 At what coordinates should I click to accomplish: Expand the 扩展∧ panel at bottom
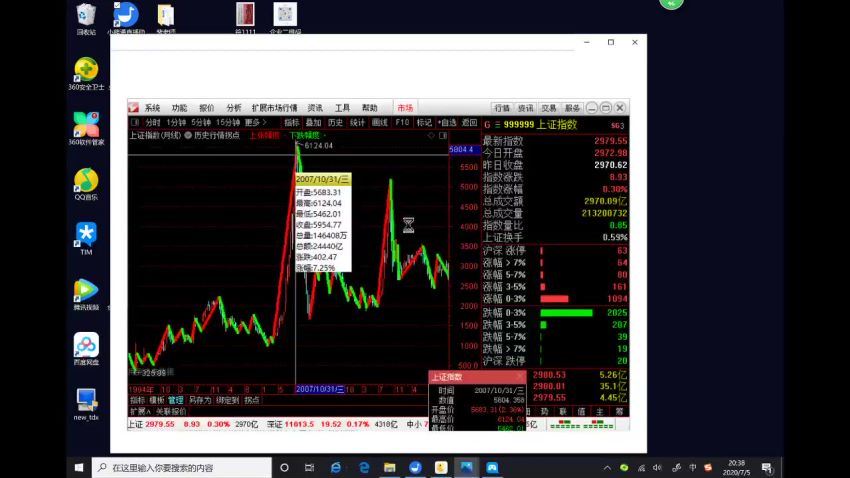click(x=140, y=411)
